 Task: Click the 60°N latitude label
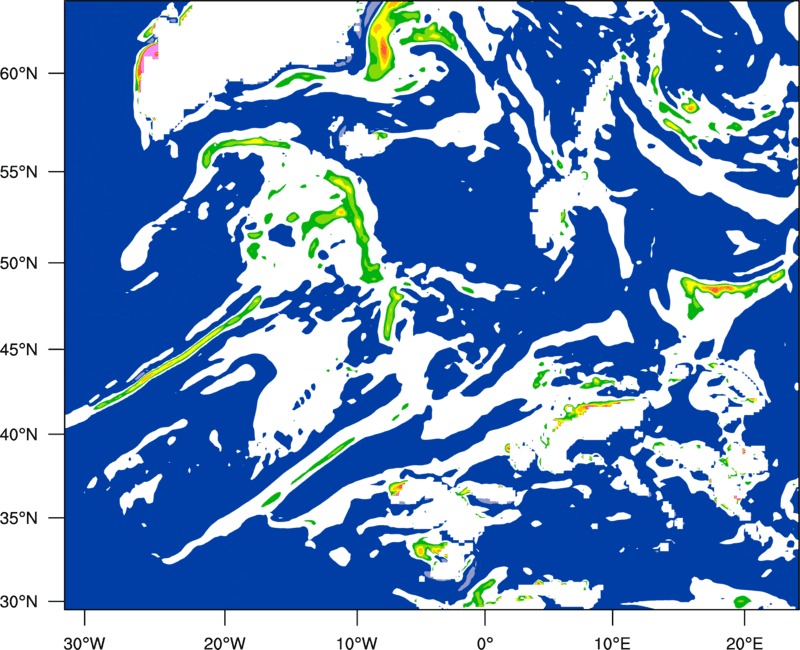coord(19,74)
